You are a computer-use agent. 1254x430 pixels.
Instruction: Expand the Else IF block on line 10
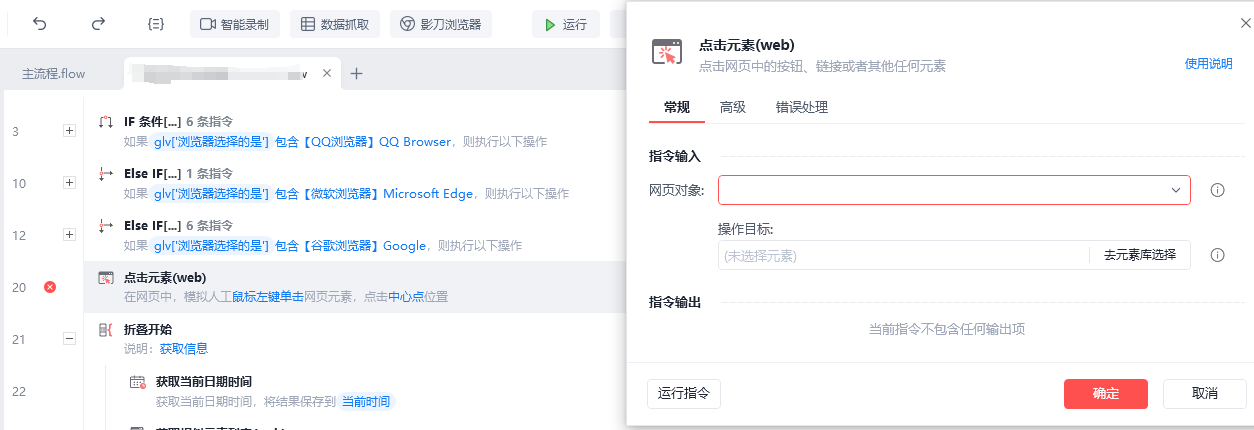69,182
